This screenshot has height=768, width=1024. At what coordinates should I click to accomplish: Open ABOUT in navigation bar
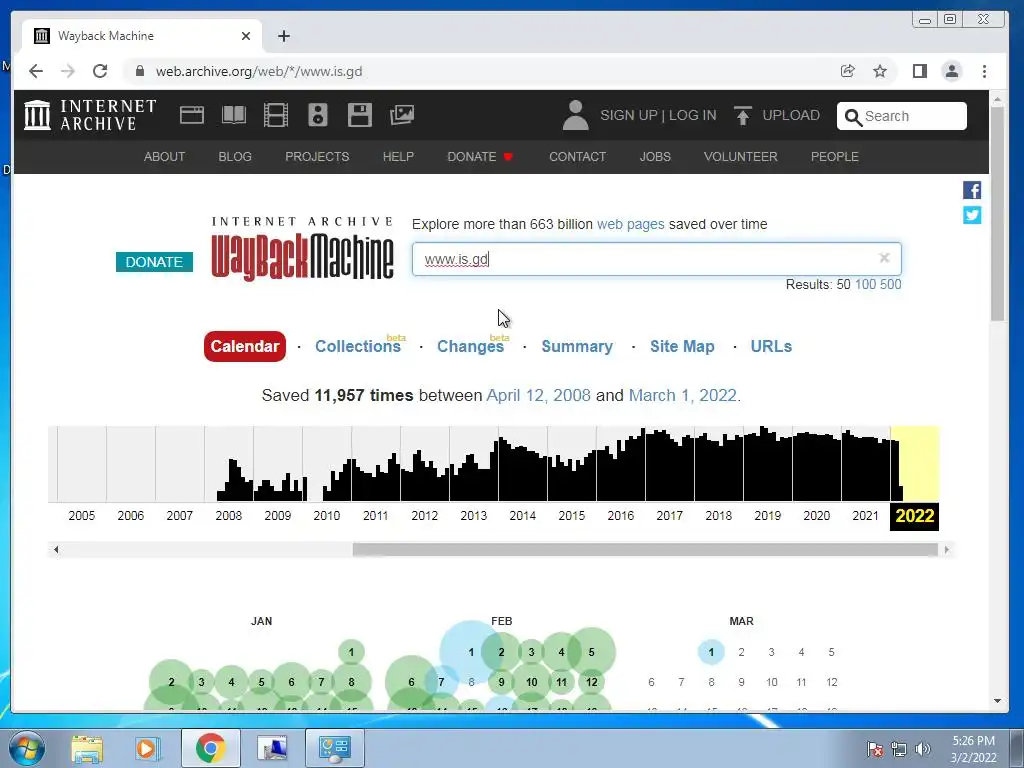point(165,157)
